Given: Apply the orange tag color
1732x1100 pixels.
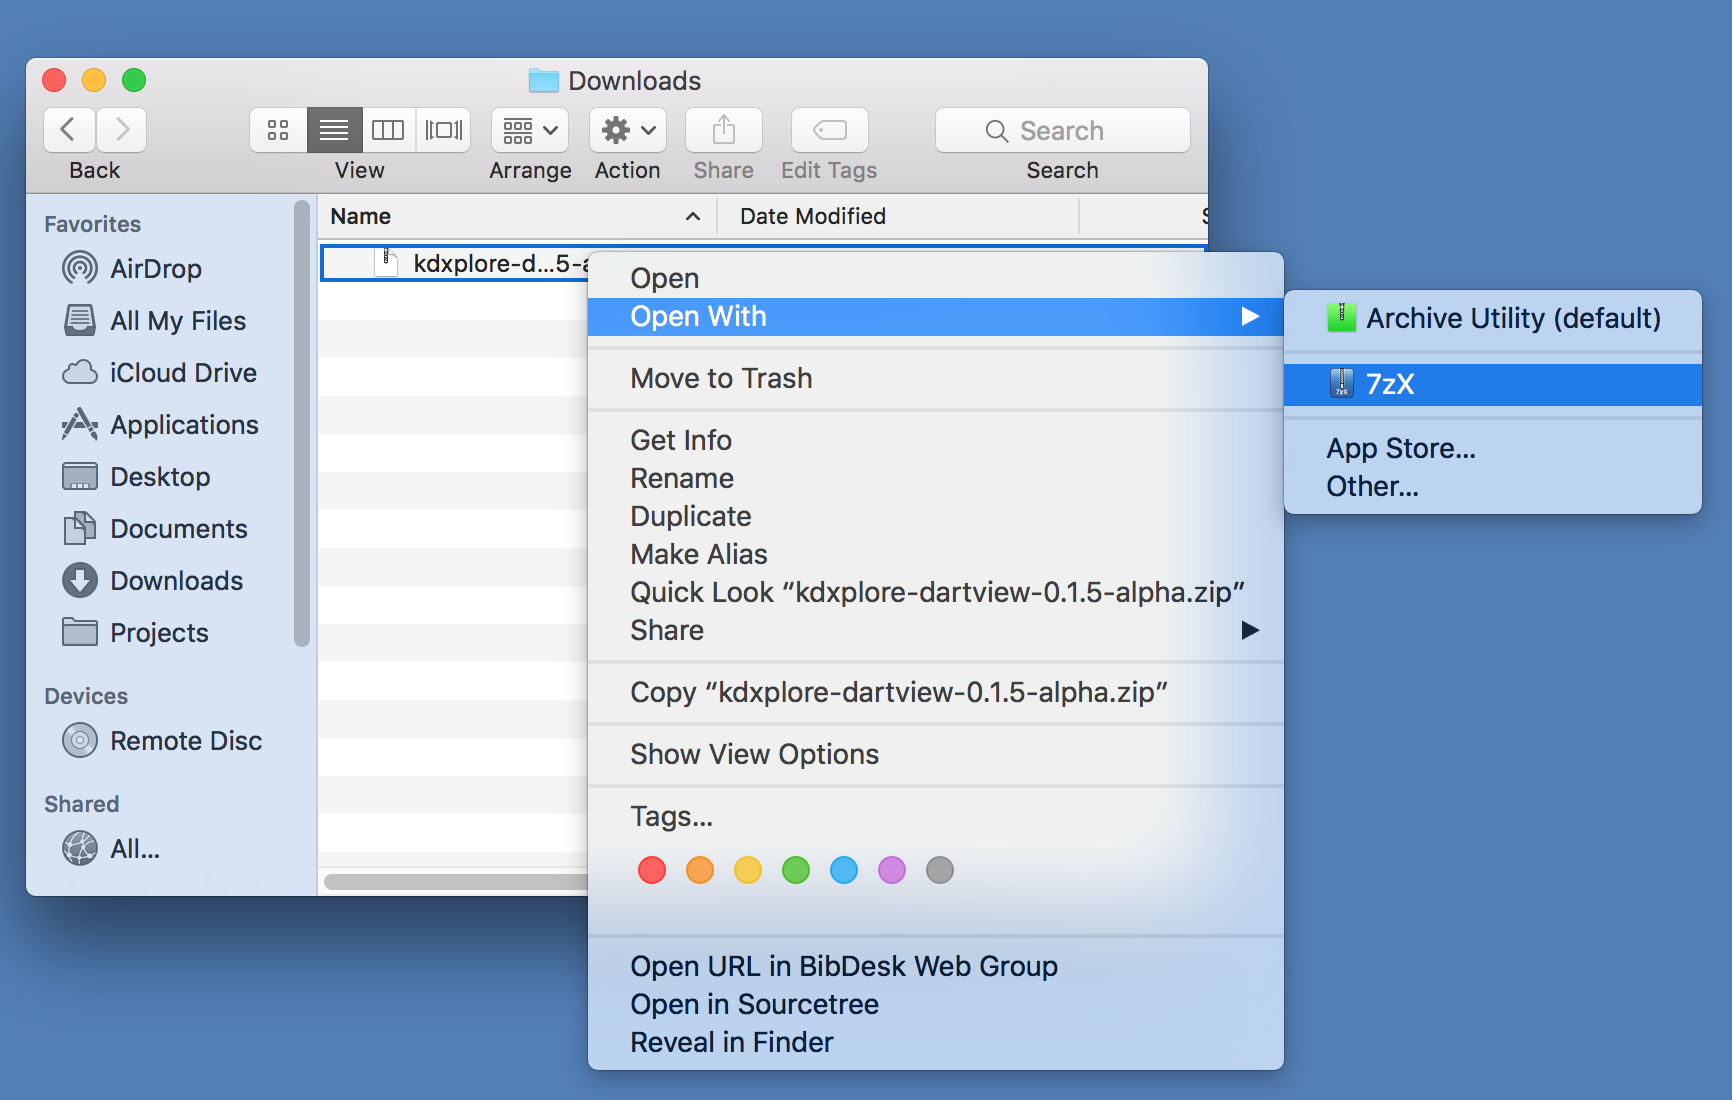Looking at the screenshot, I should tap(700, 870).
